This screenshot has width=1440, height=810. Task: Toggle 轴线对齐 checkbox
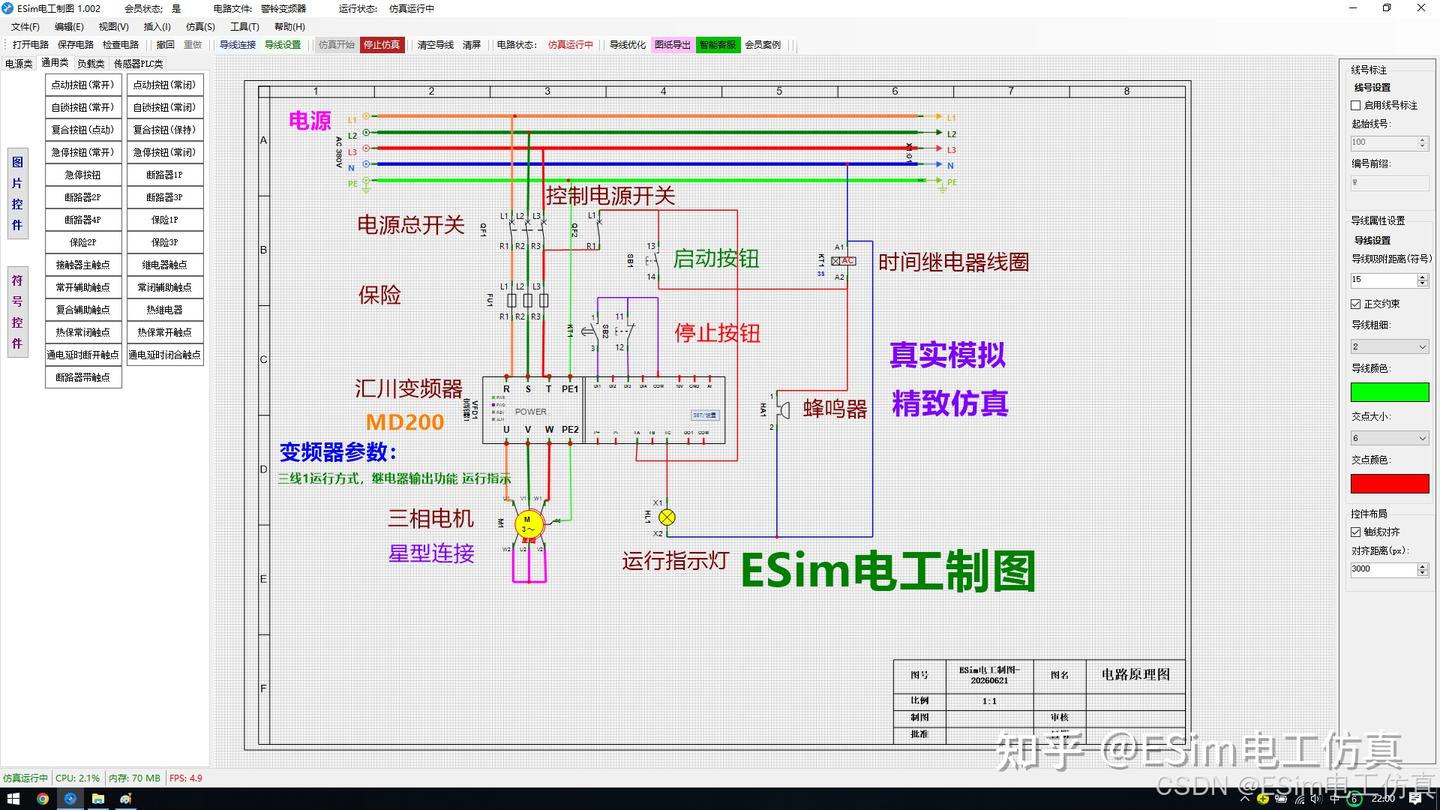tap(1356, 532)
